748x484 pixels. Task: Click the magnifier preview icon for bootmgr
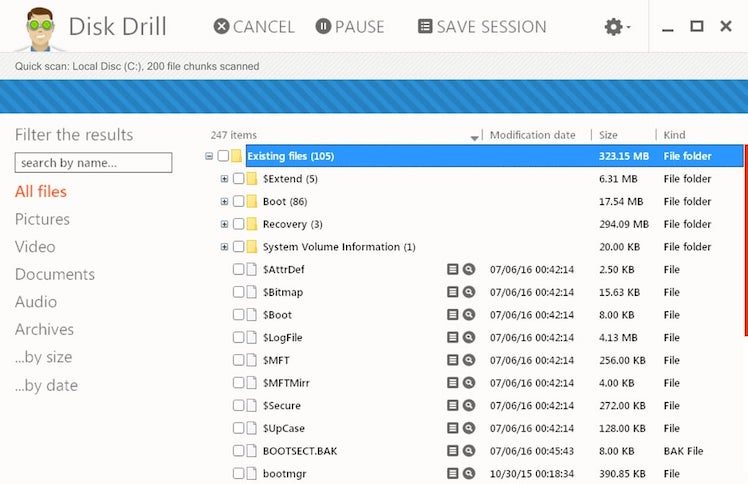click(x=468, y=473)
